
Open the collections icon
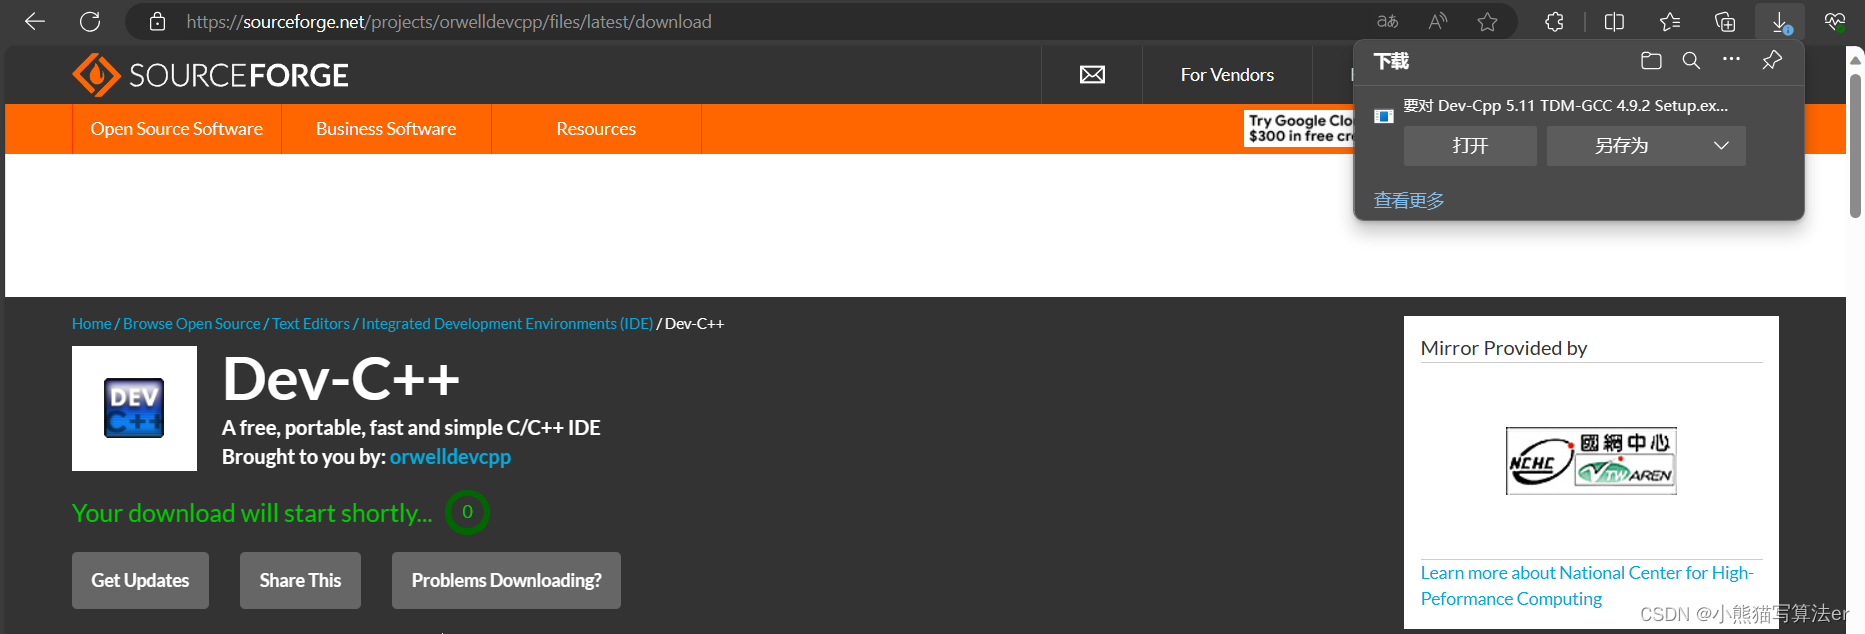click(1725, 21)
